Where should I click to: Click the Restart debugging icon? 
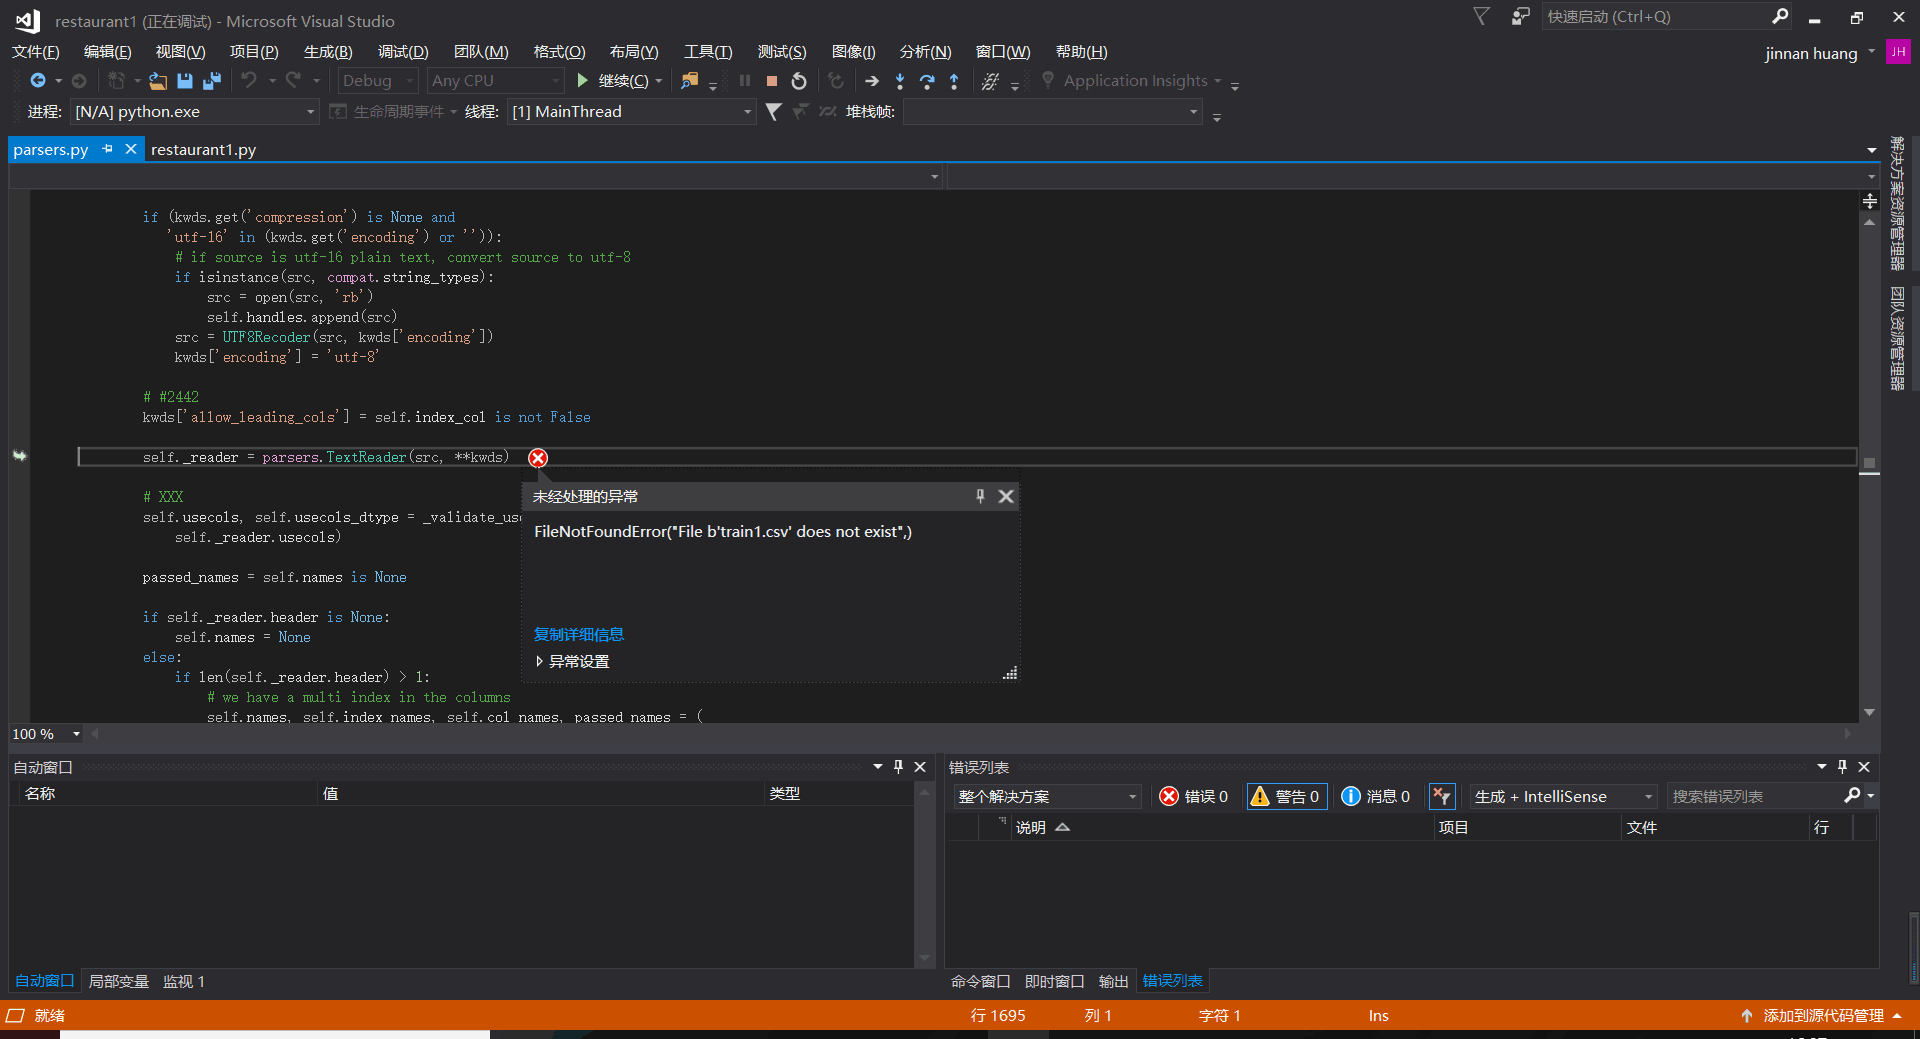coord(799,81)
